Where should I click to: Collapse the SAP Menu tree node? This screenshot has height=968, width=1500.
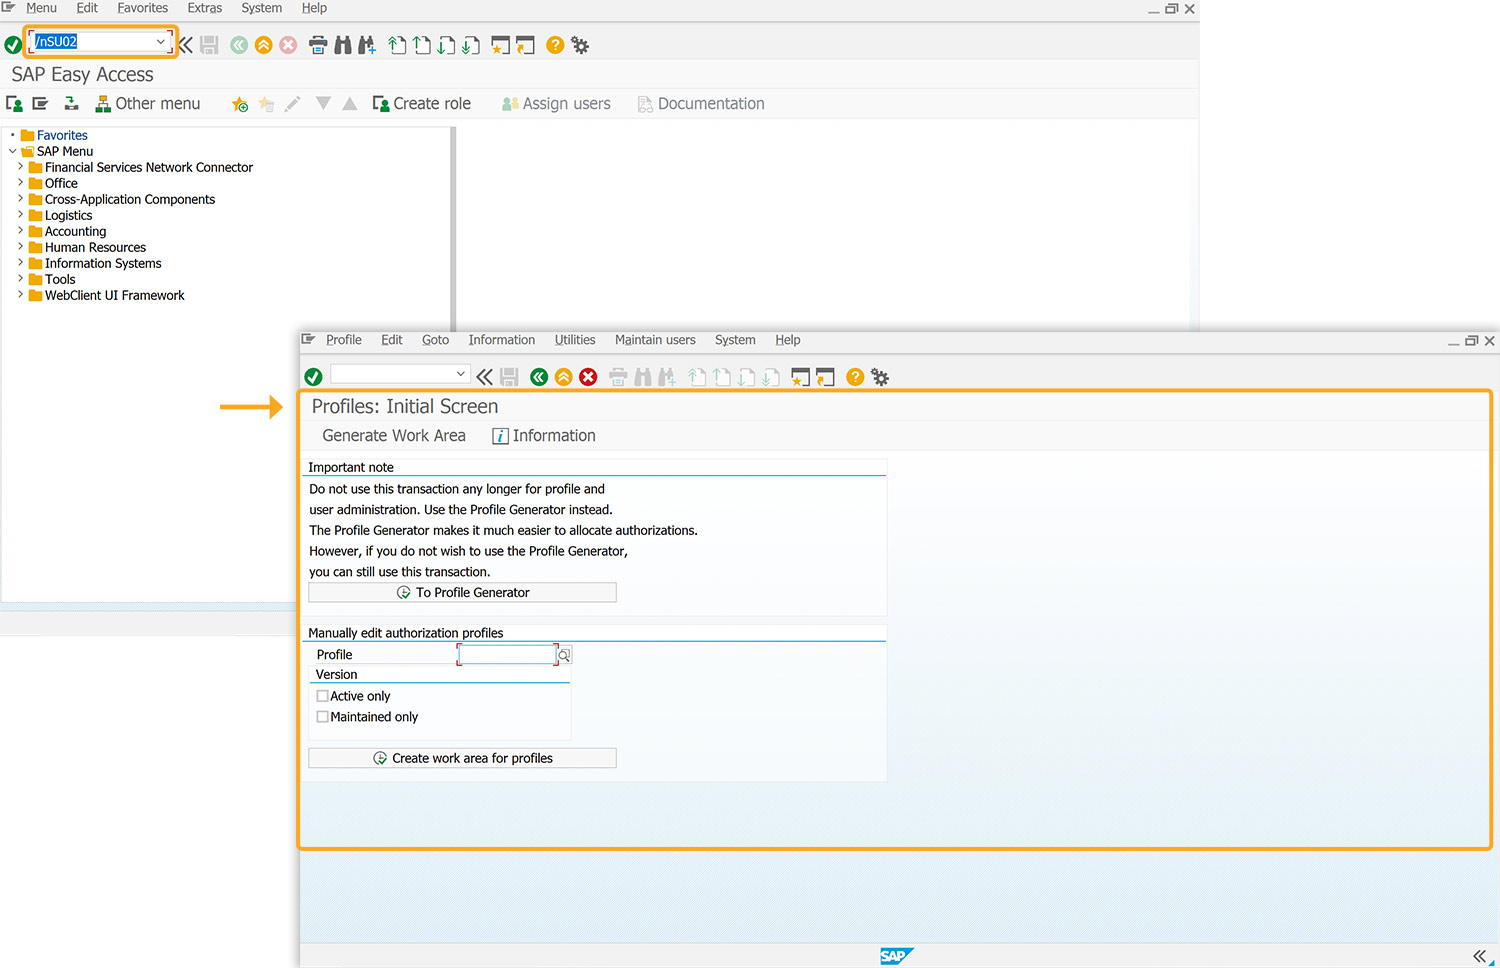coord(12,151)
